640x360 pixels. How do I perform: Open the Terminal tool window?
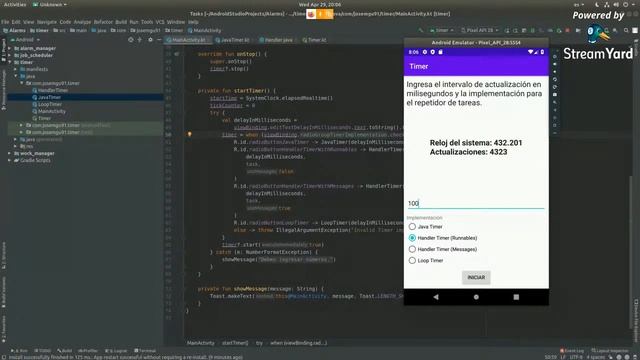coord(145,351)
